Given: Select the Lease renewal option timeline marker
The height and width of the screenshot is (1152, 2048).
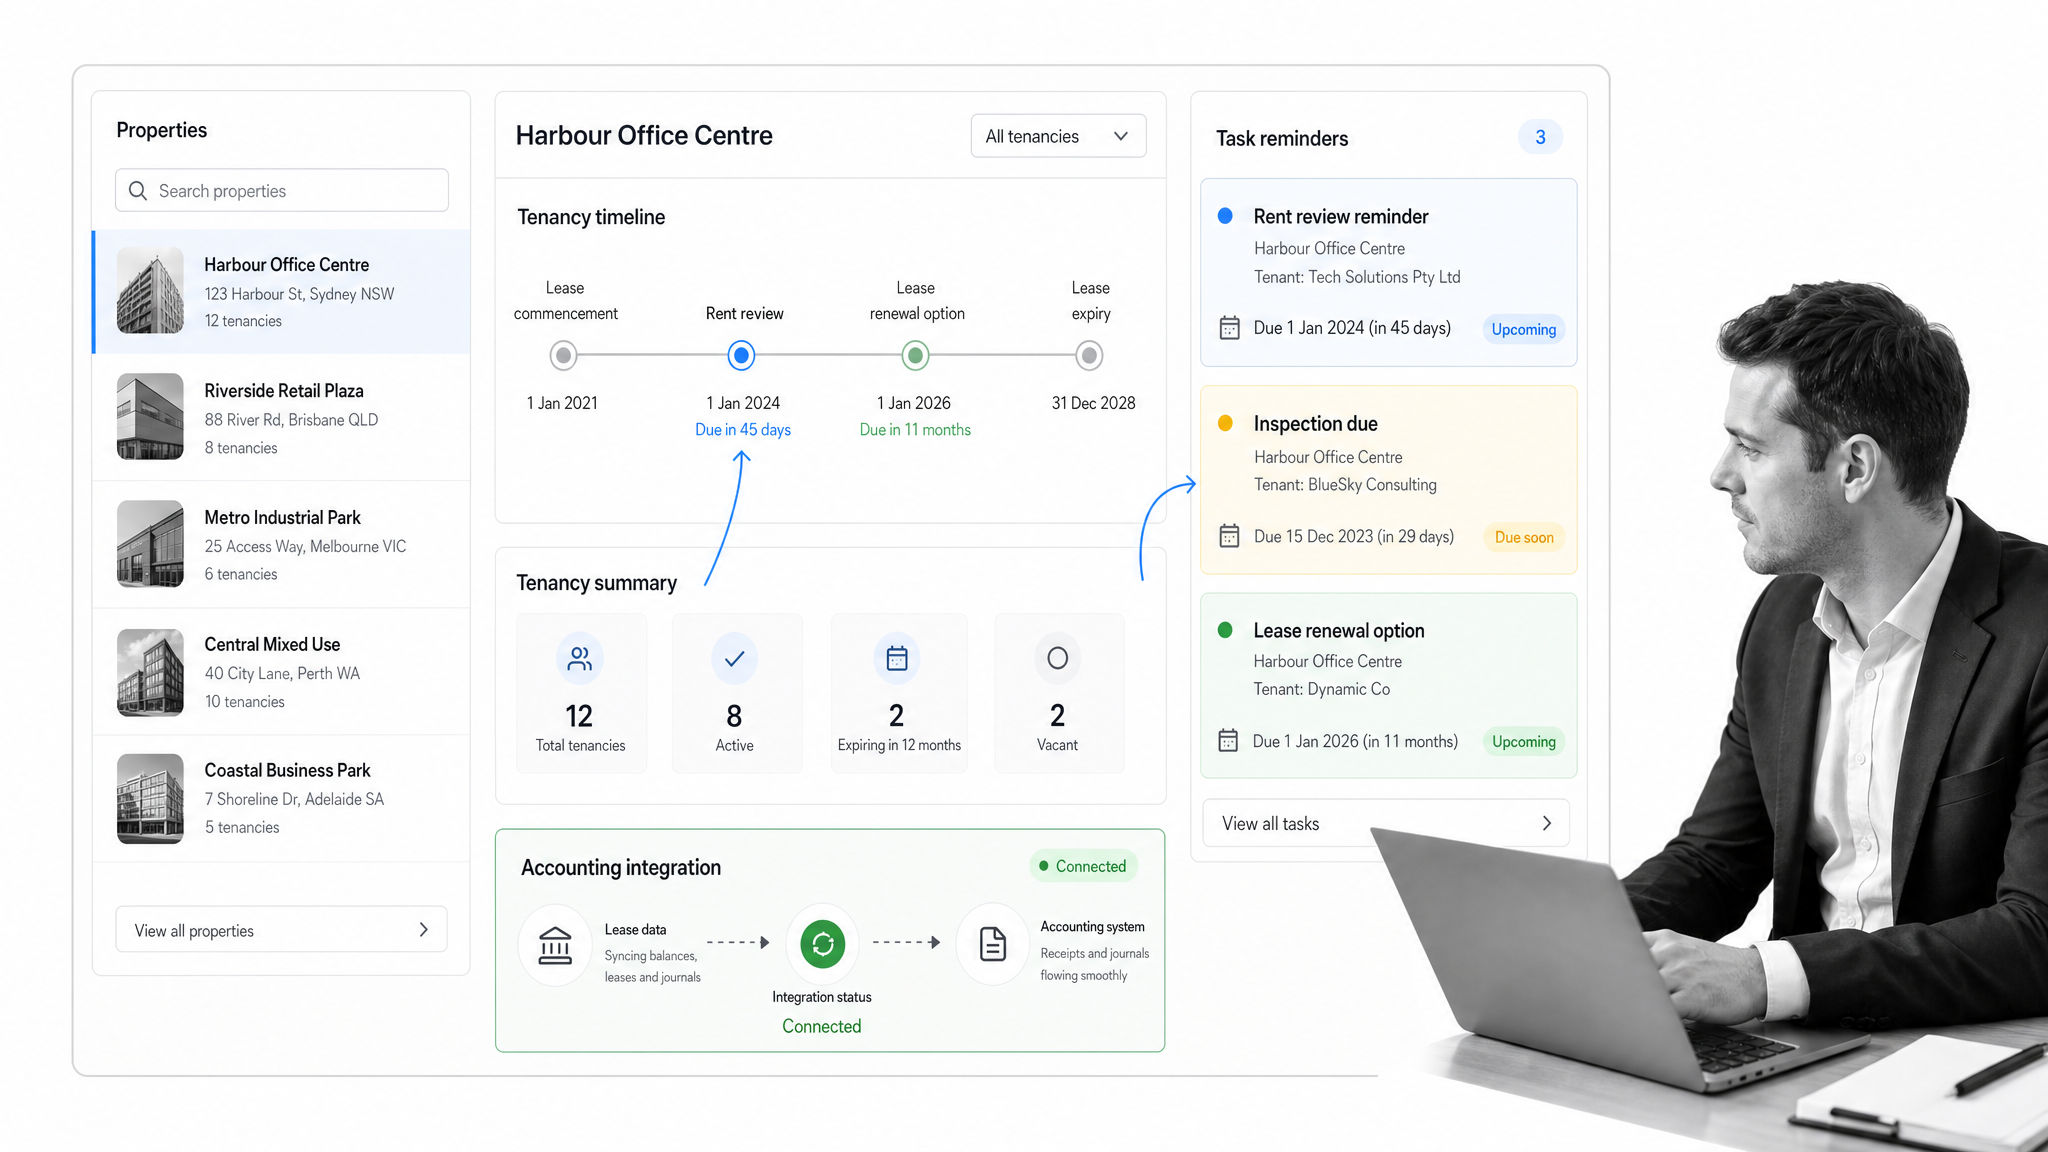Looking at the screenshot, I should 915,355.
